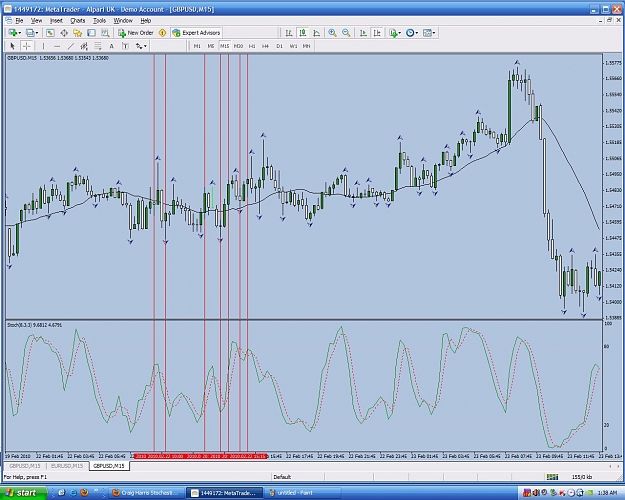
Task: Expand the Profiles dropdown arrow
Action: click(37, 33)
